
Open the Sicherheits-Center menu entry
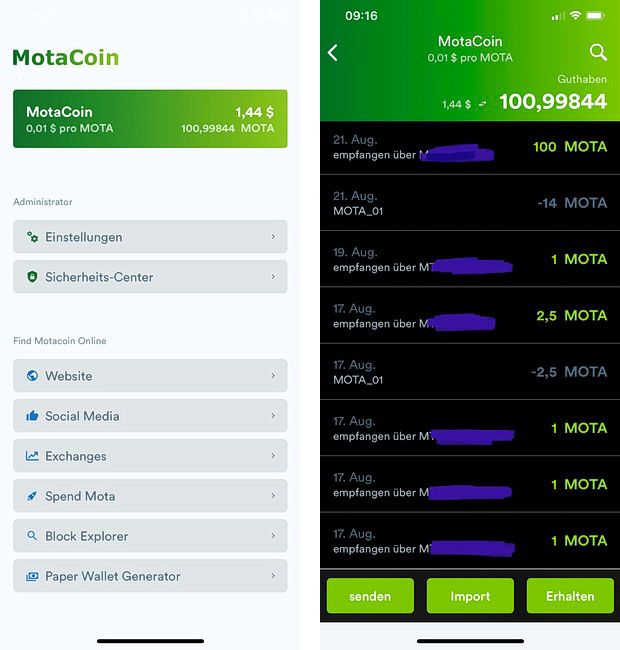(x=150, y=276)
